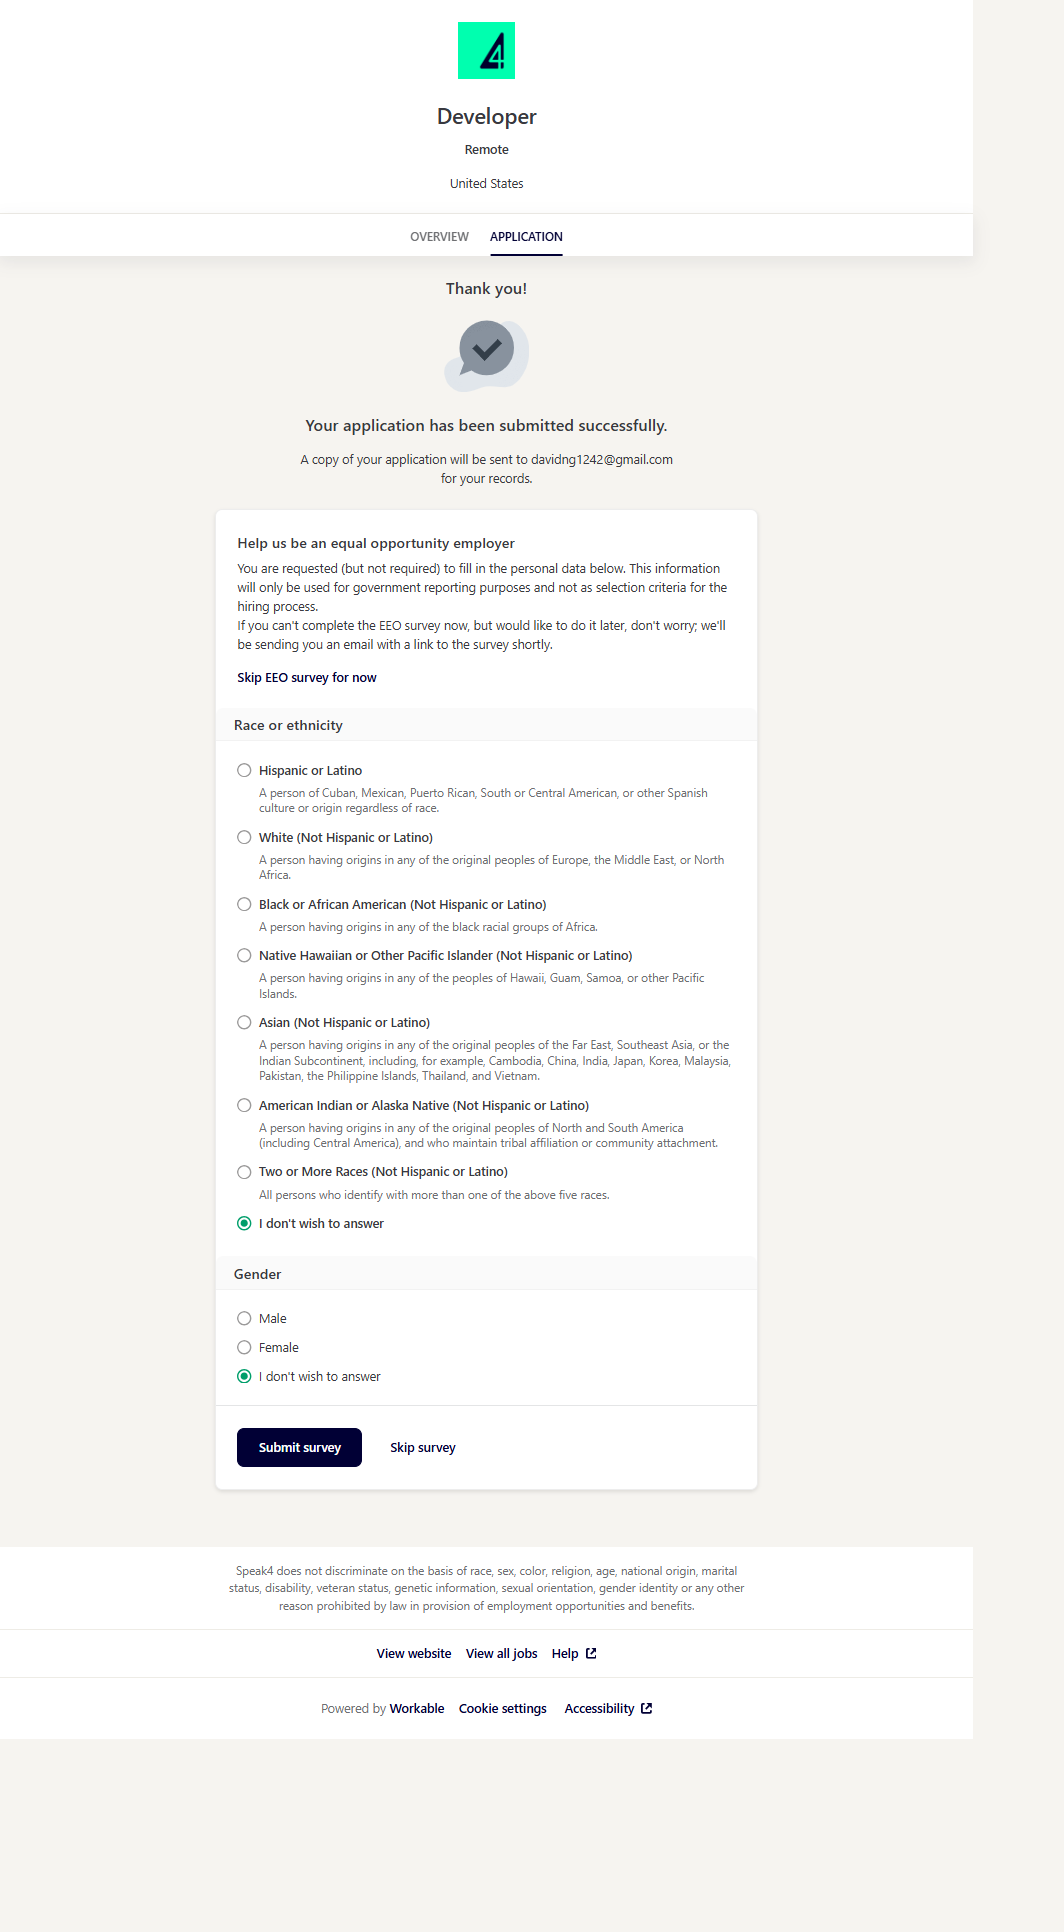This screenshot has width=1064, height=1932.
Task: Click Skip EEO survey for now
Action: click(307, 677)
